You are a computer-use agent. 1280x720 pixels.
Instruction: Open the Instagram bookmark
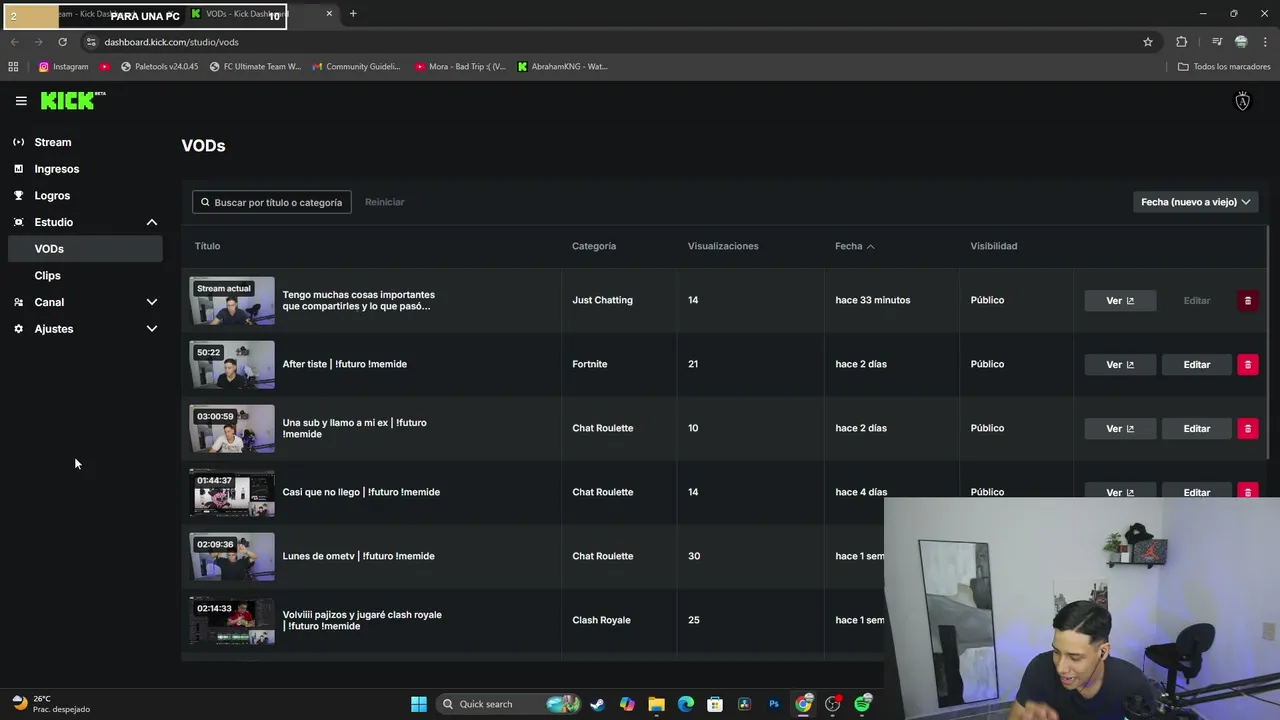tap(63, 67)
